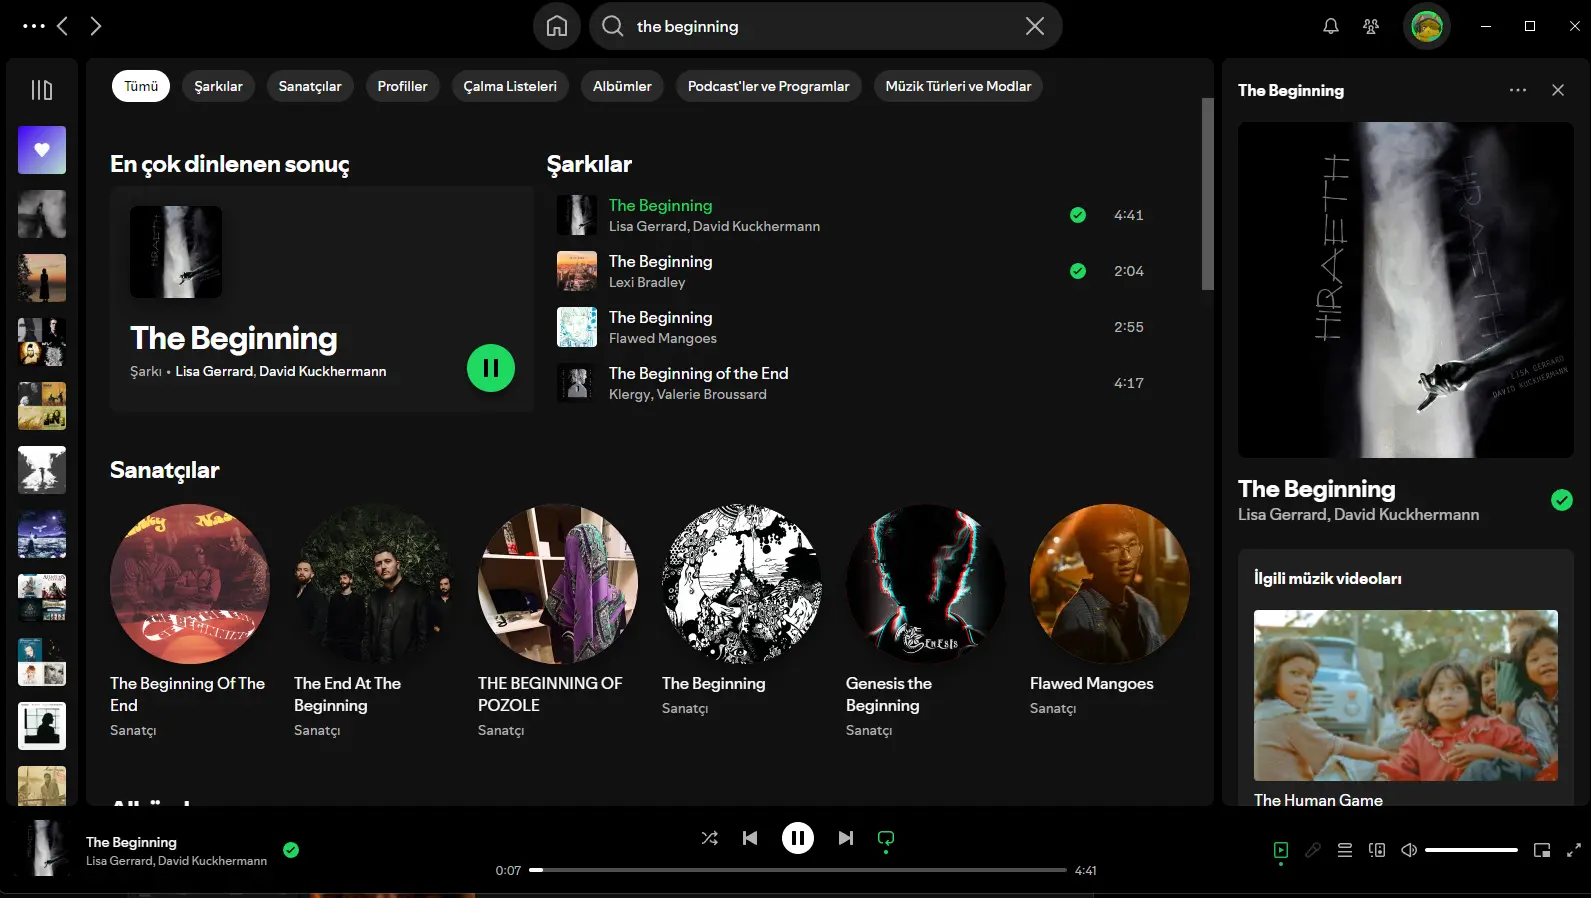Open the large Hiraeth album cover
1591x898 pixels.
[1406, 290]
